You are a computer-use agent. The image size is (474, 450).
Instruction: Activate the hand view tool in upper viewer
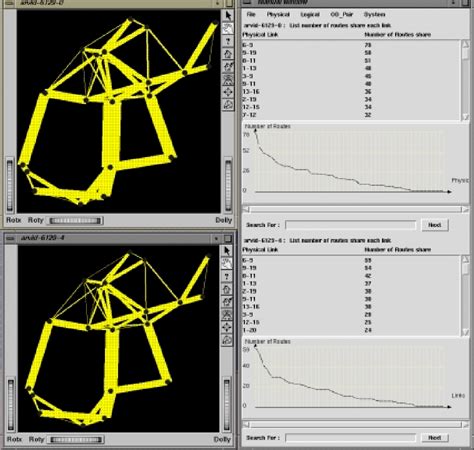point(228,28)
